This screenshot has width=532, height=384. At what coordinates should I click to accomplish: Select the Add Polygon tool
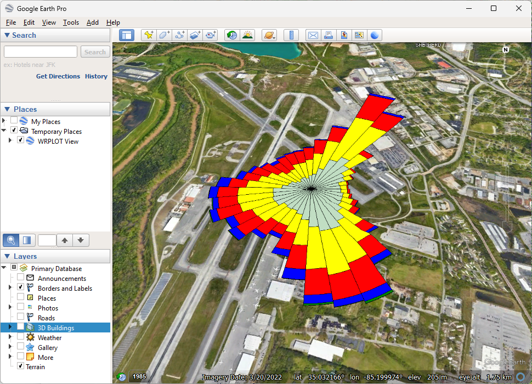[x=164, y=35]
